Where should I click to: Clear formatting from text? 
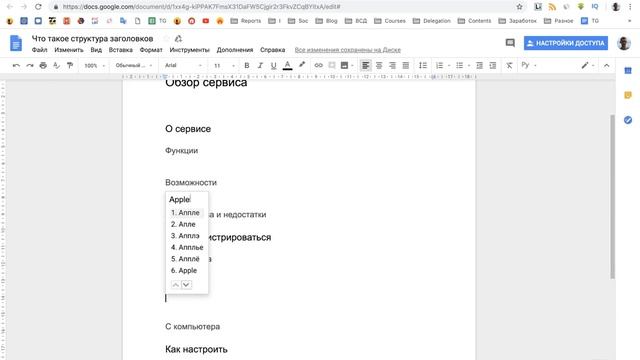pyautogui.click(x=509, y=65)
